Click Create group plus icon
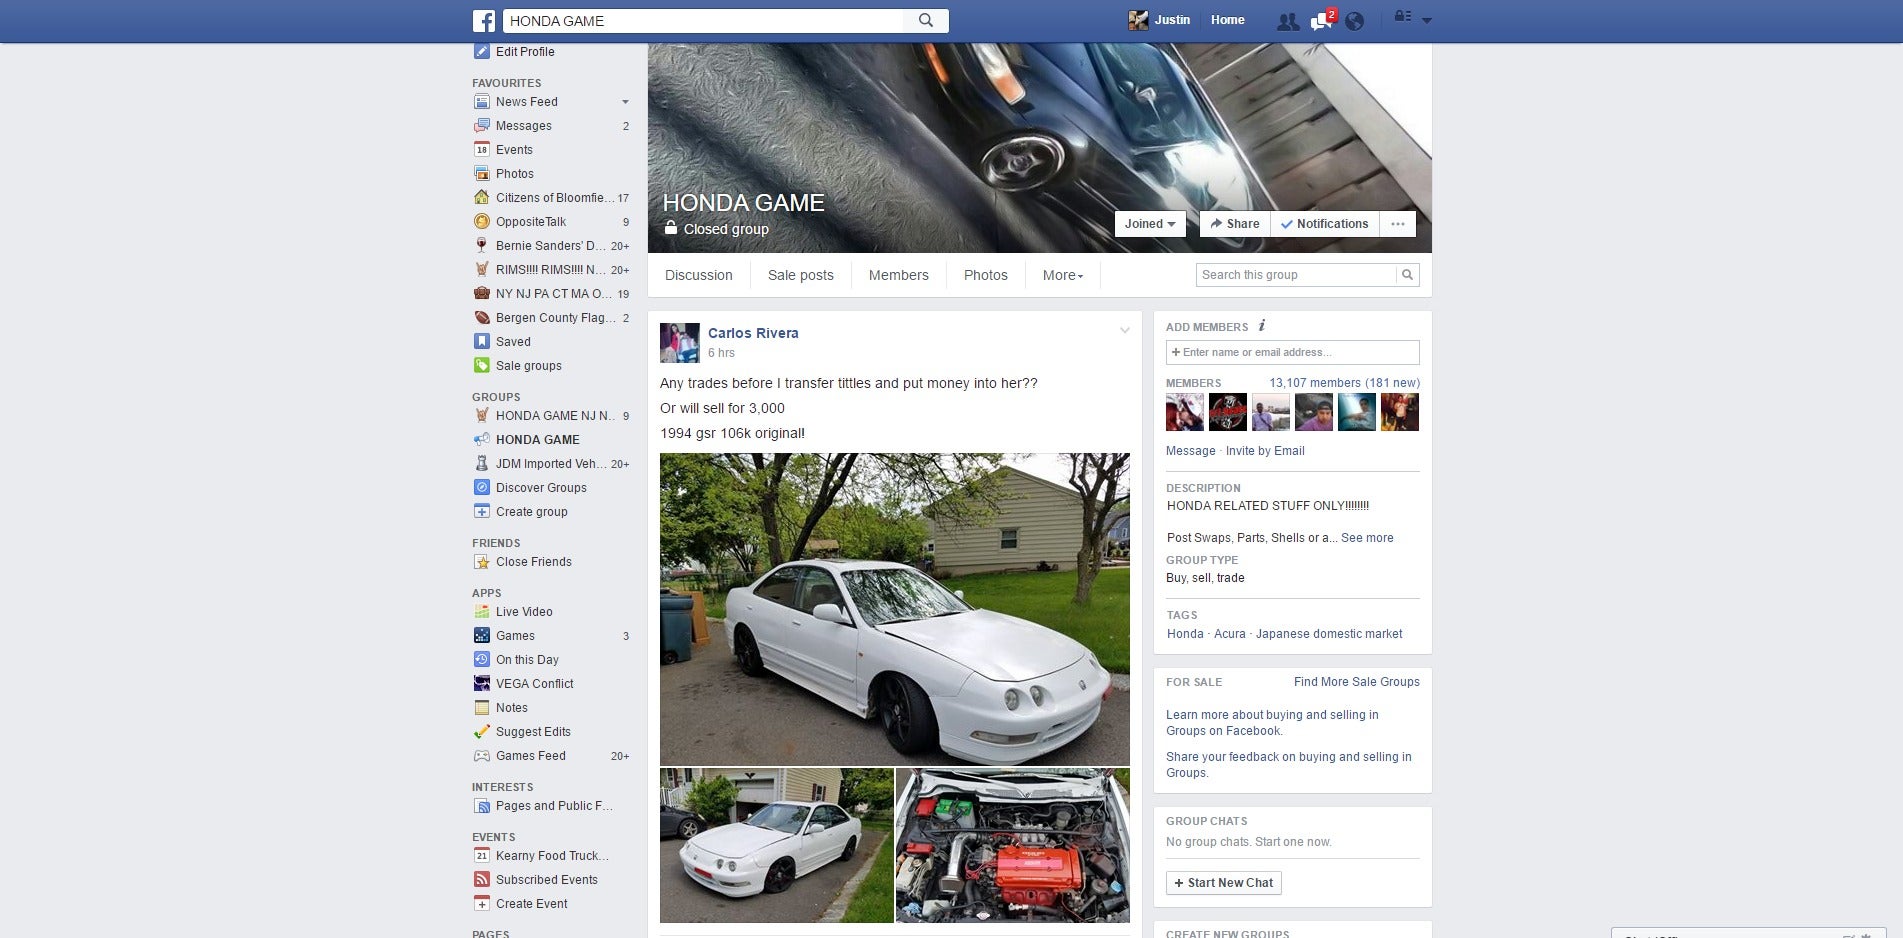The image size is (1903, 938). 481,512
